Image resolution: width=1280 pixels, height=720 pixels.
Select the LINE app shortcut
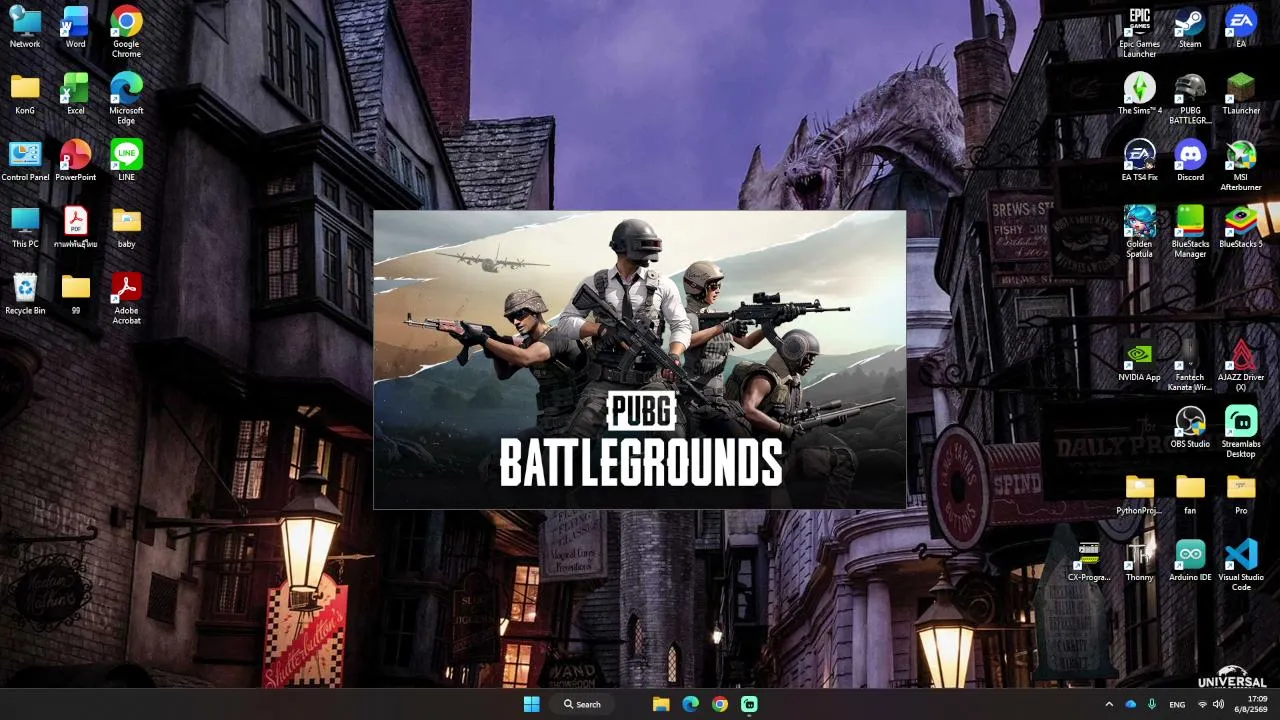coord(126,161)
